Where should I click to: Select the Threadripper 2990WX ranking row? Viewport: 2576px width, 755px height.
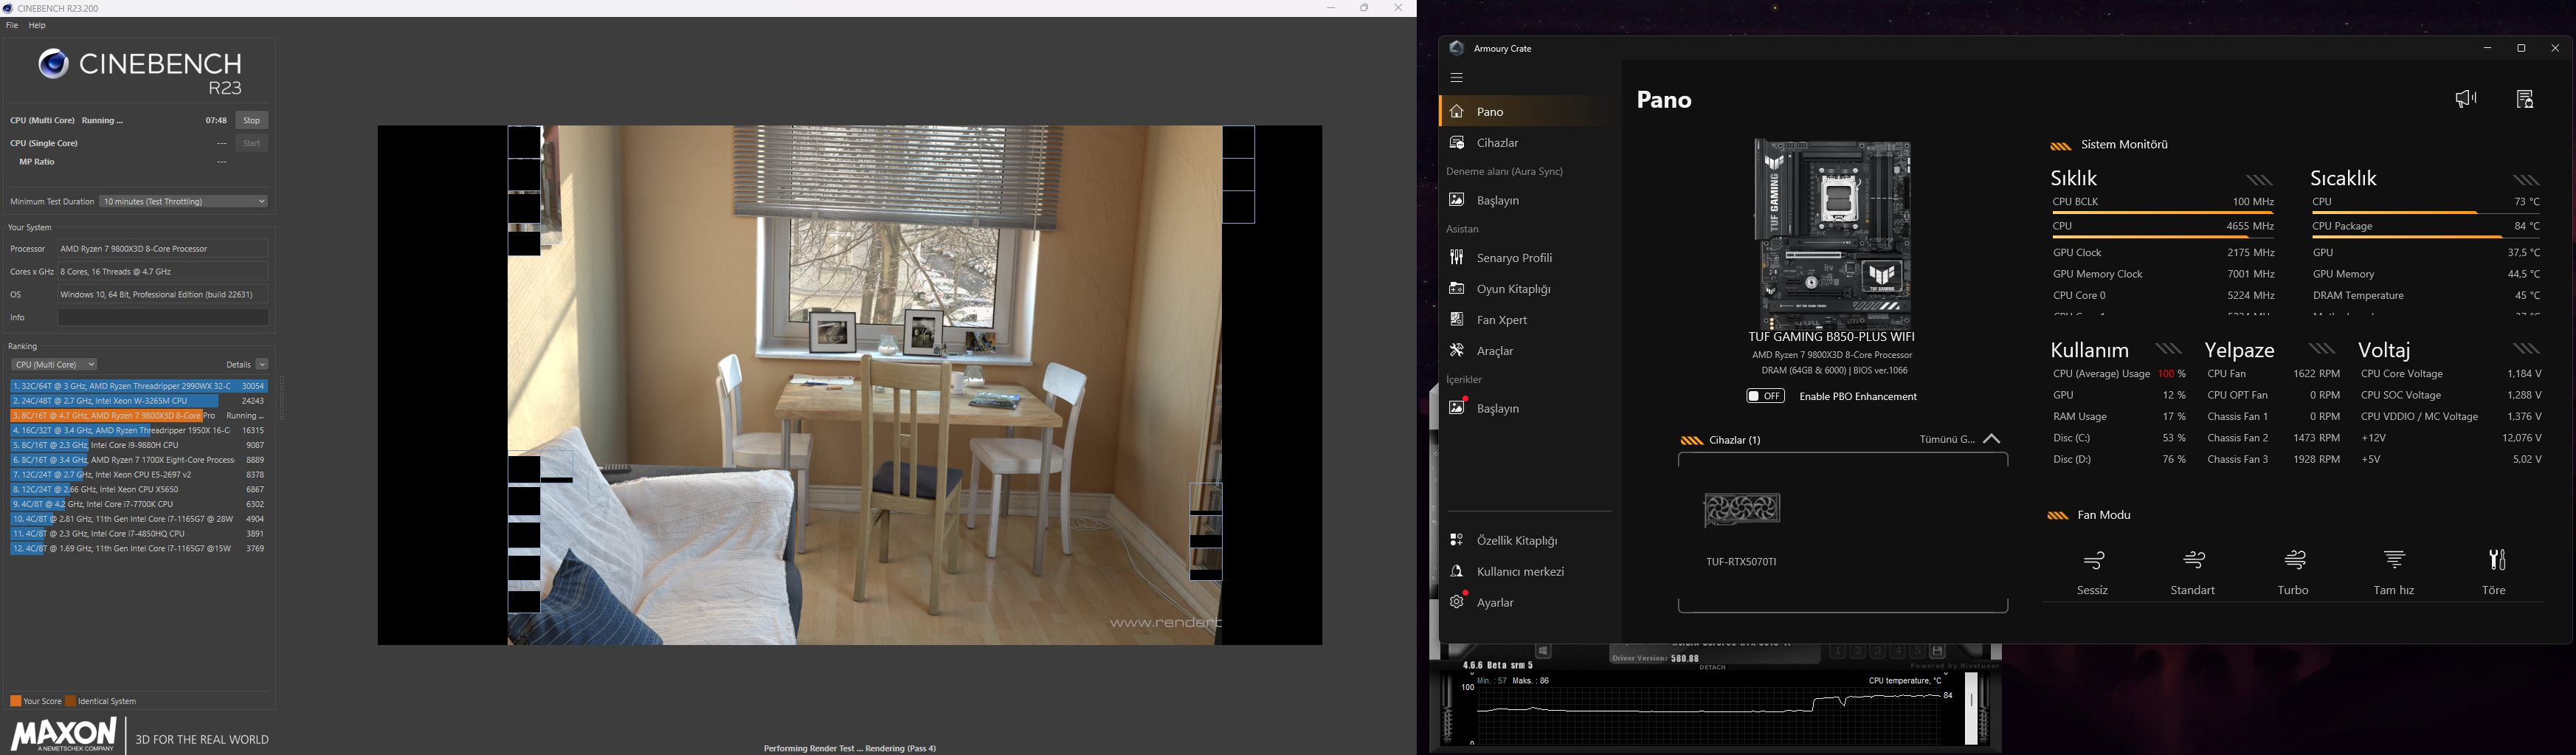pyautogui.click(x=139, y=386)
